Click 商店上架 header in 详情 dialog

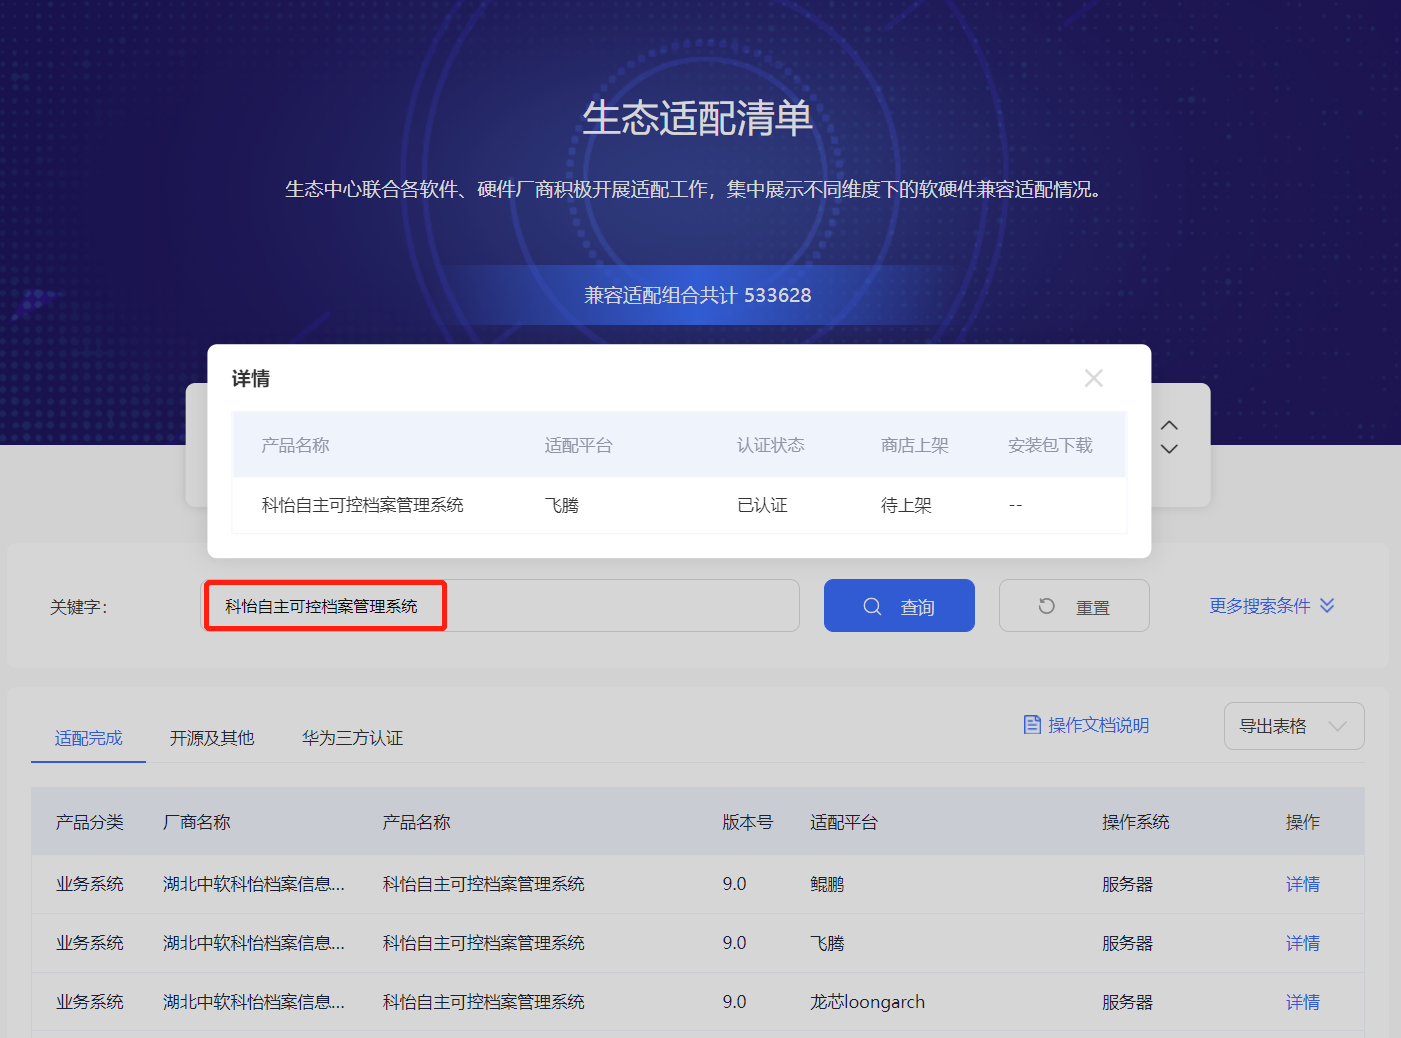(x=914, y=445)
